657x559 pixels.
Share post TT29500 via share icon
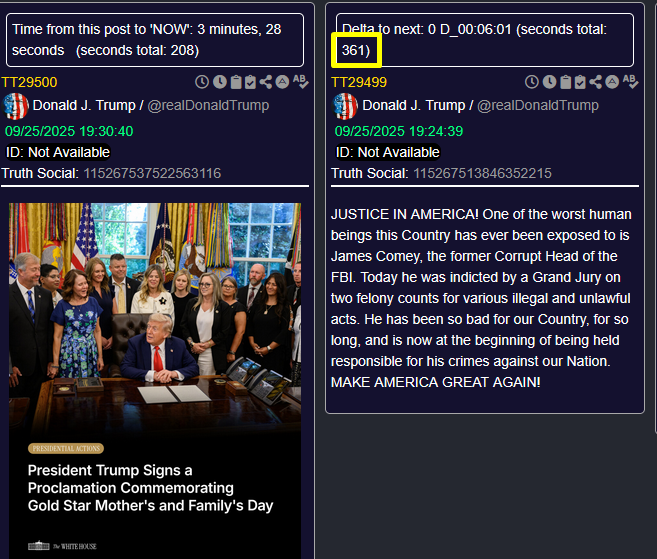pyautogui.click(x=266, y=82)
